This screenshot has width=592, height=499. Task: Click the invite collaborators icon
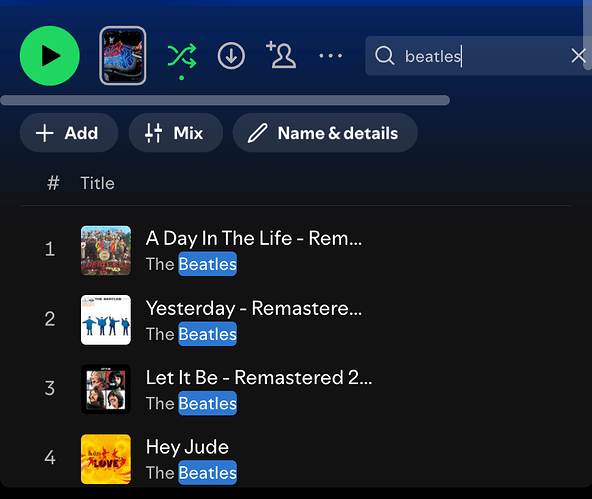pos(281,55)
